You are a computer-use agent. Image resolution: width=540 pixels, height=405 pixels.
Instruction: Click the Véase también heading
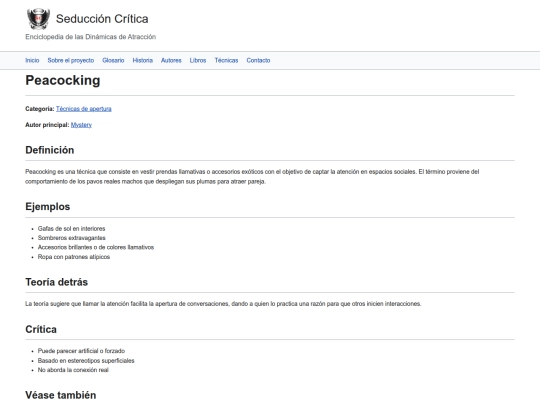click(x=61, y=395)
